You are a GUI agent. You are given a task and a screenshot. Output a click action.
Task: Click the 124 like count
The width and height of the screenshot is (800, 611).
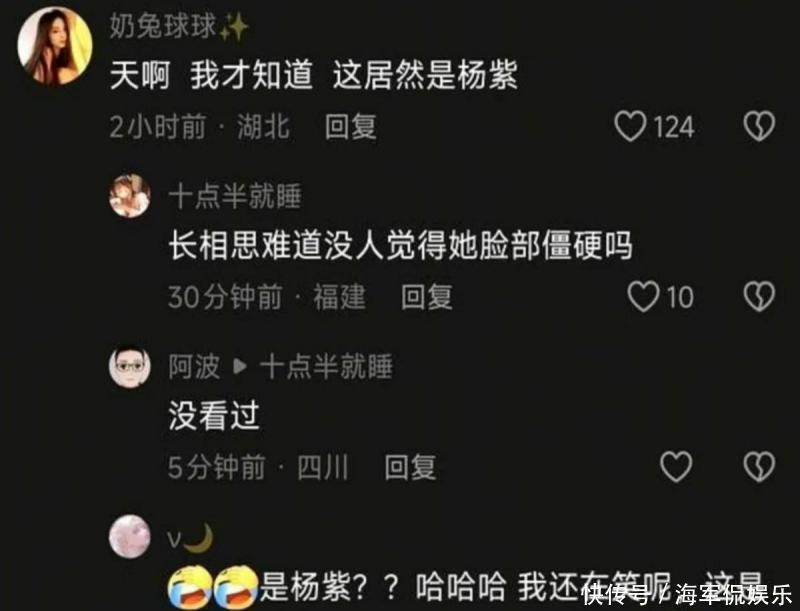(673, 127)
